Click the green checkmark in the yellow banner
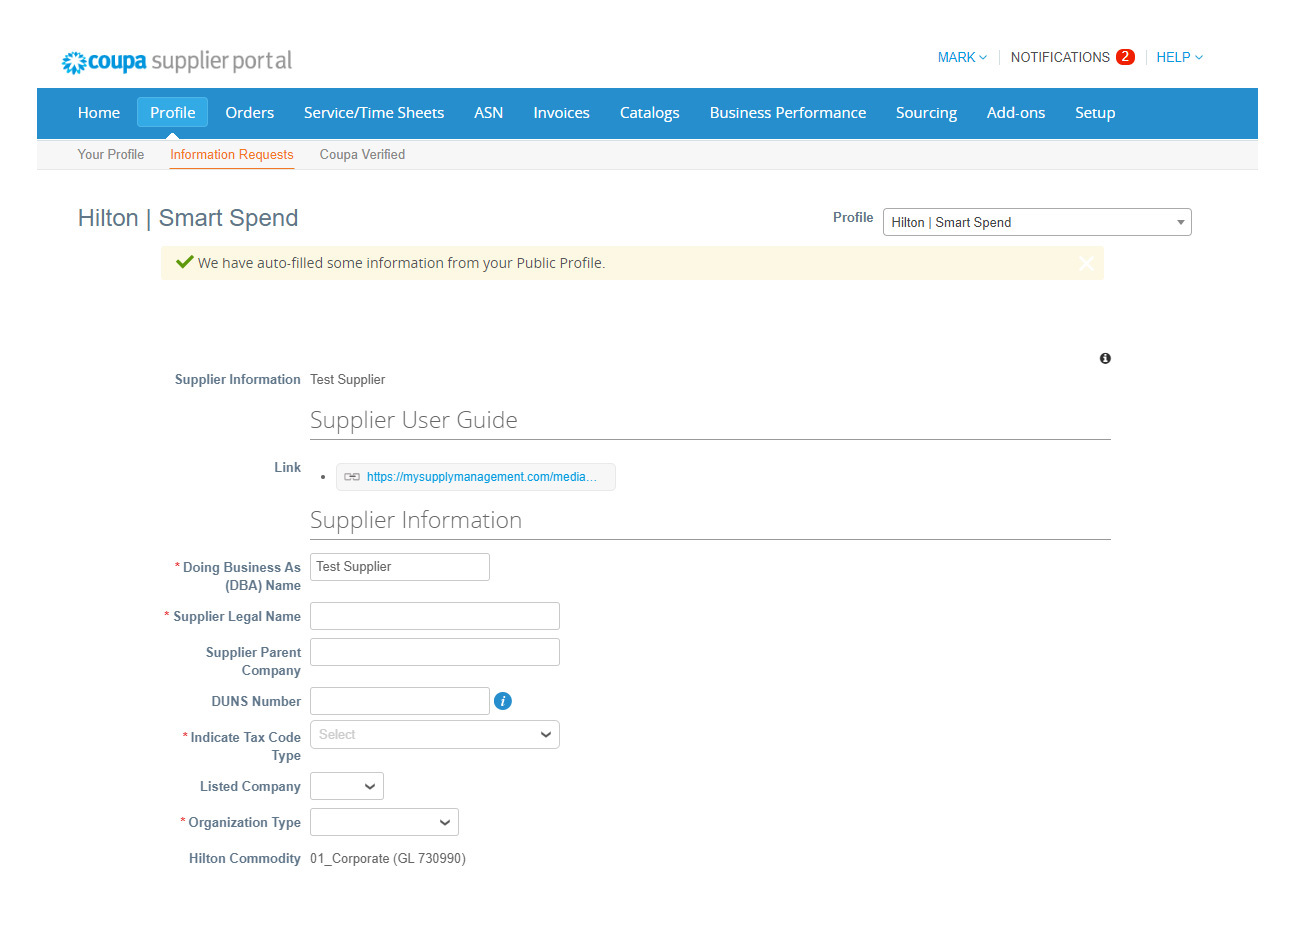Screen dimensions: 1295x938 pyautogui.click(x=184, y=262)
